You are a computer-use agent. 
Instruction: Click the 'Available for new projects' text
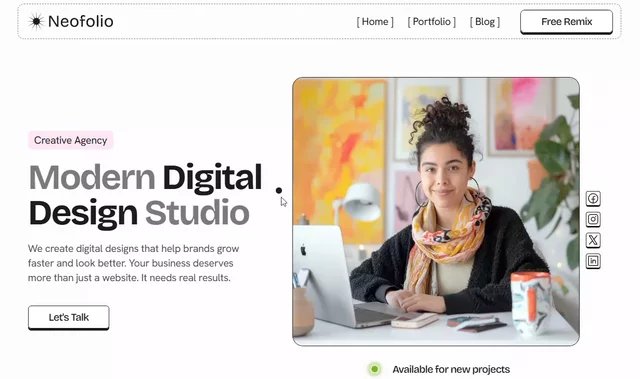click(x=451, y=369)
